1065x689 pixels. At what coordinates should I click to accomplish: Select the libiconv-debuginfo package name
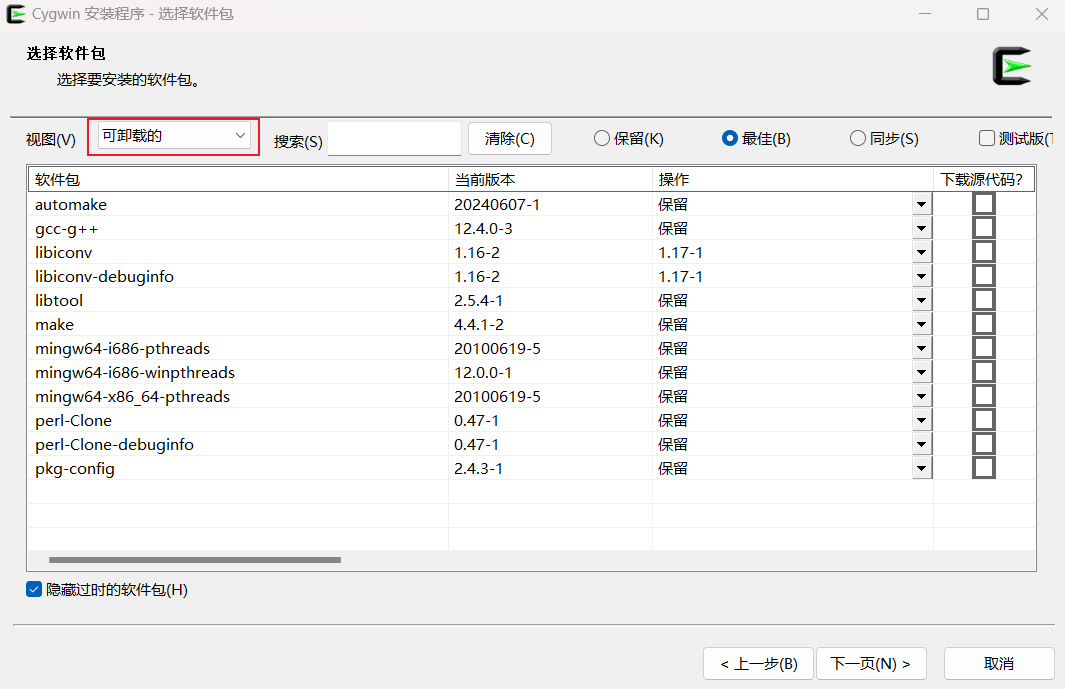point(104,277)
